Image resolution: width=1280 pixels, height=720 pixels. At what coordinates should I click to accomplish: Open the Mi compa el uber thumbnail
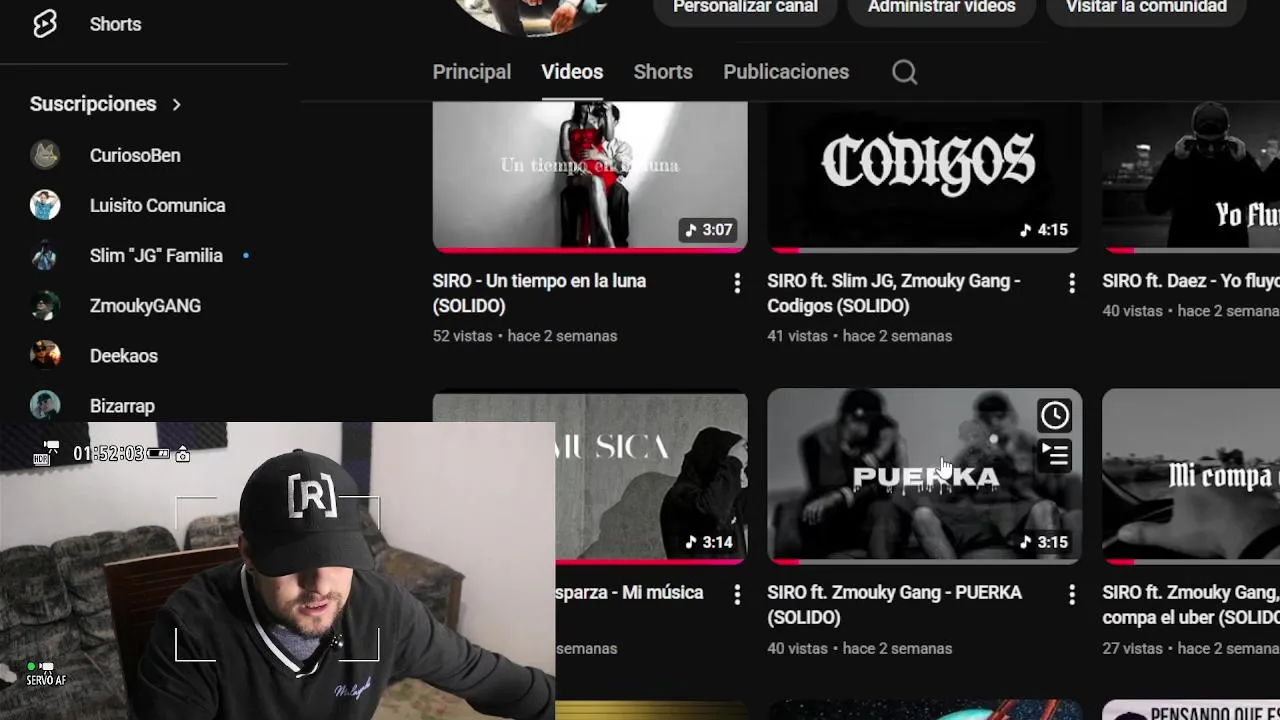(1191, 476)
